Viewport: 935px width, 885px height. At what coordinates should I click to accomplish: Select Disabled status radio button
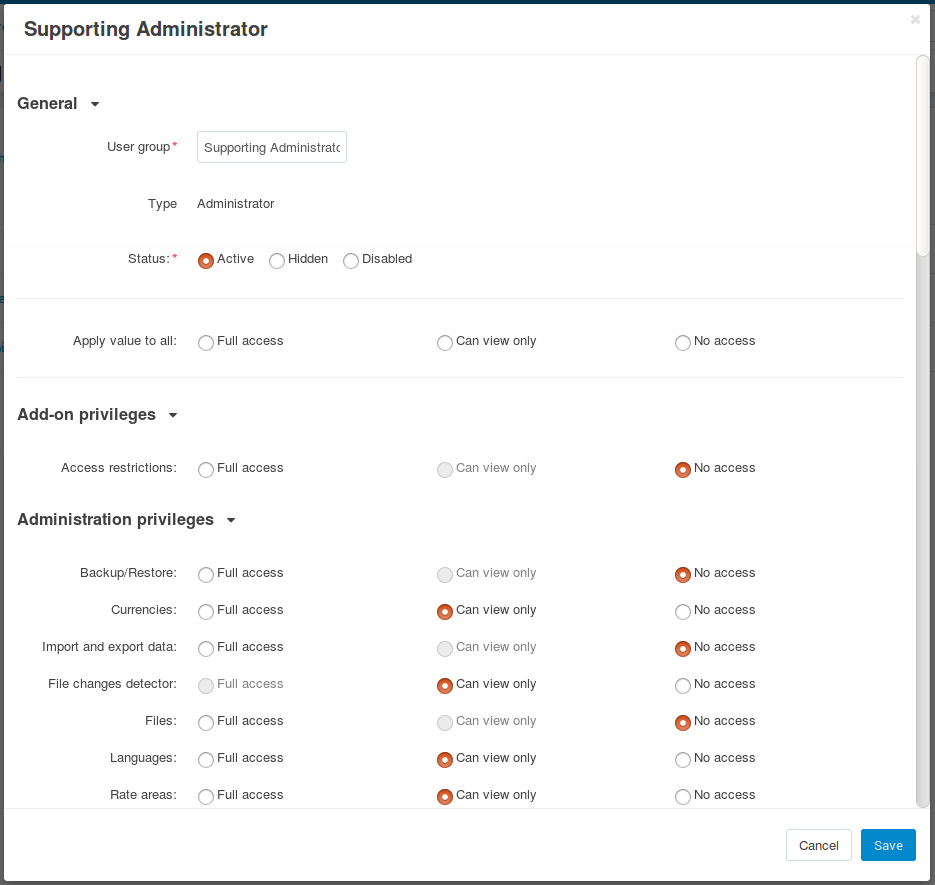tap(351, 261)
